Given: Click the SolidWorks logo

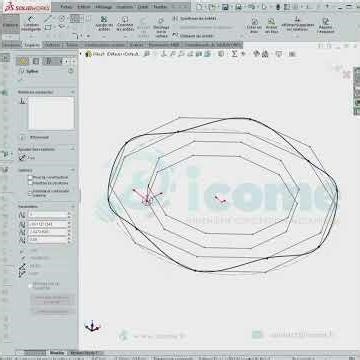Looking at the screenshot, I should (x=27, y=7).
